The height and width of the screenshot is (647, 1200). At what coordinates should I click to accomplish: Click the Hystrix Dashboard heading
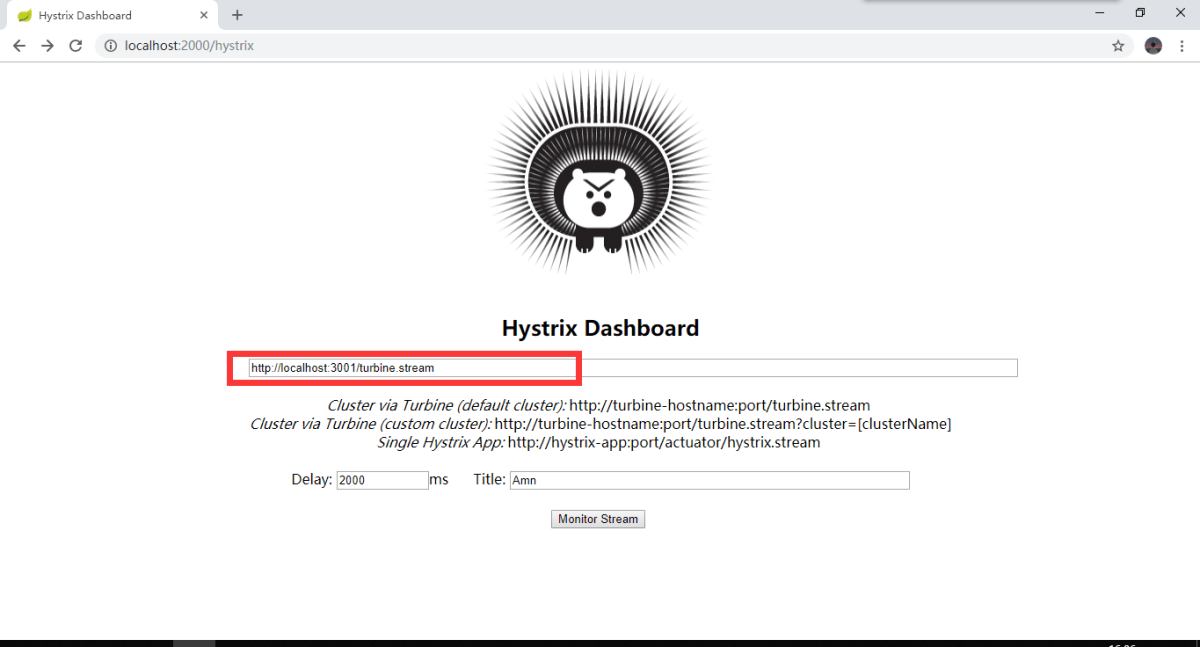(x=600, y=328)
